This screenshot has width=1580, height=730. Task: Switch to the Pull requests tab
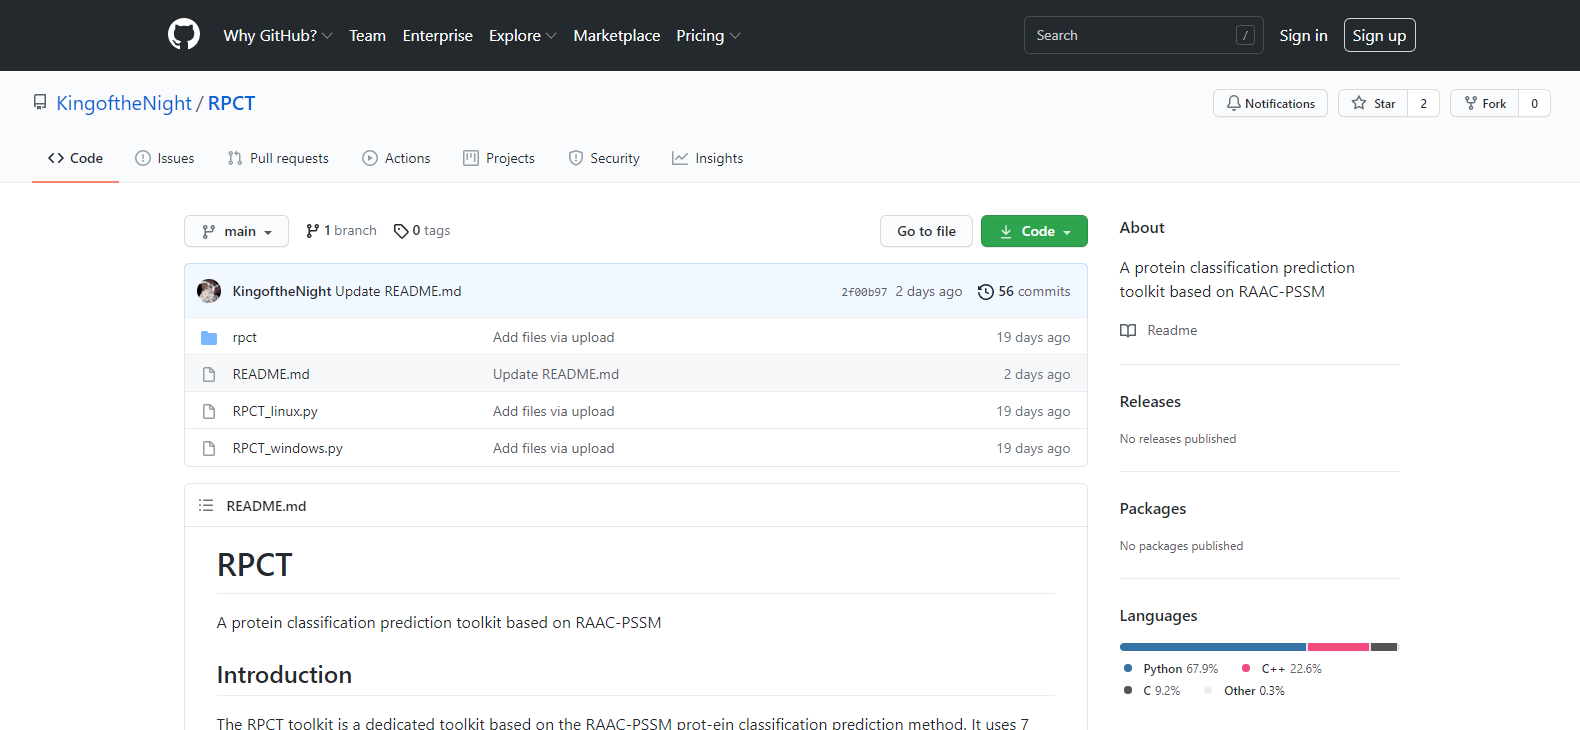pyautogui.click(x=278, y=158)
